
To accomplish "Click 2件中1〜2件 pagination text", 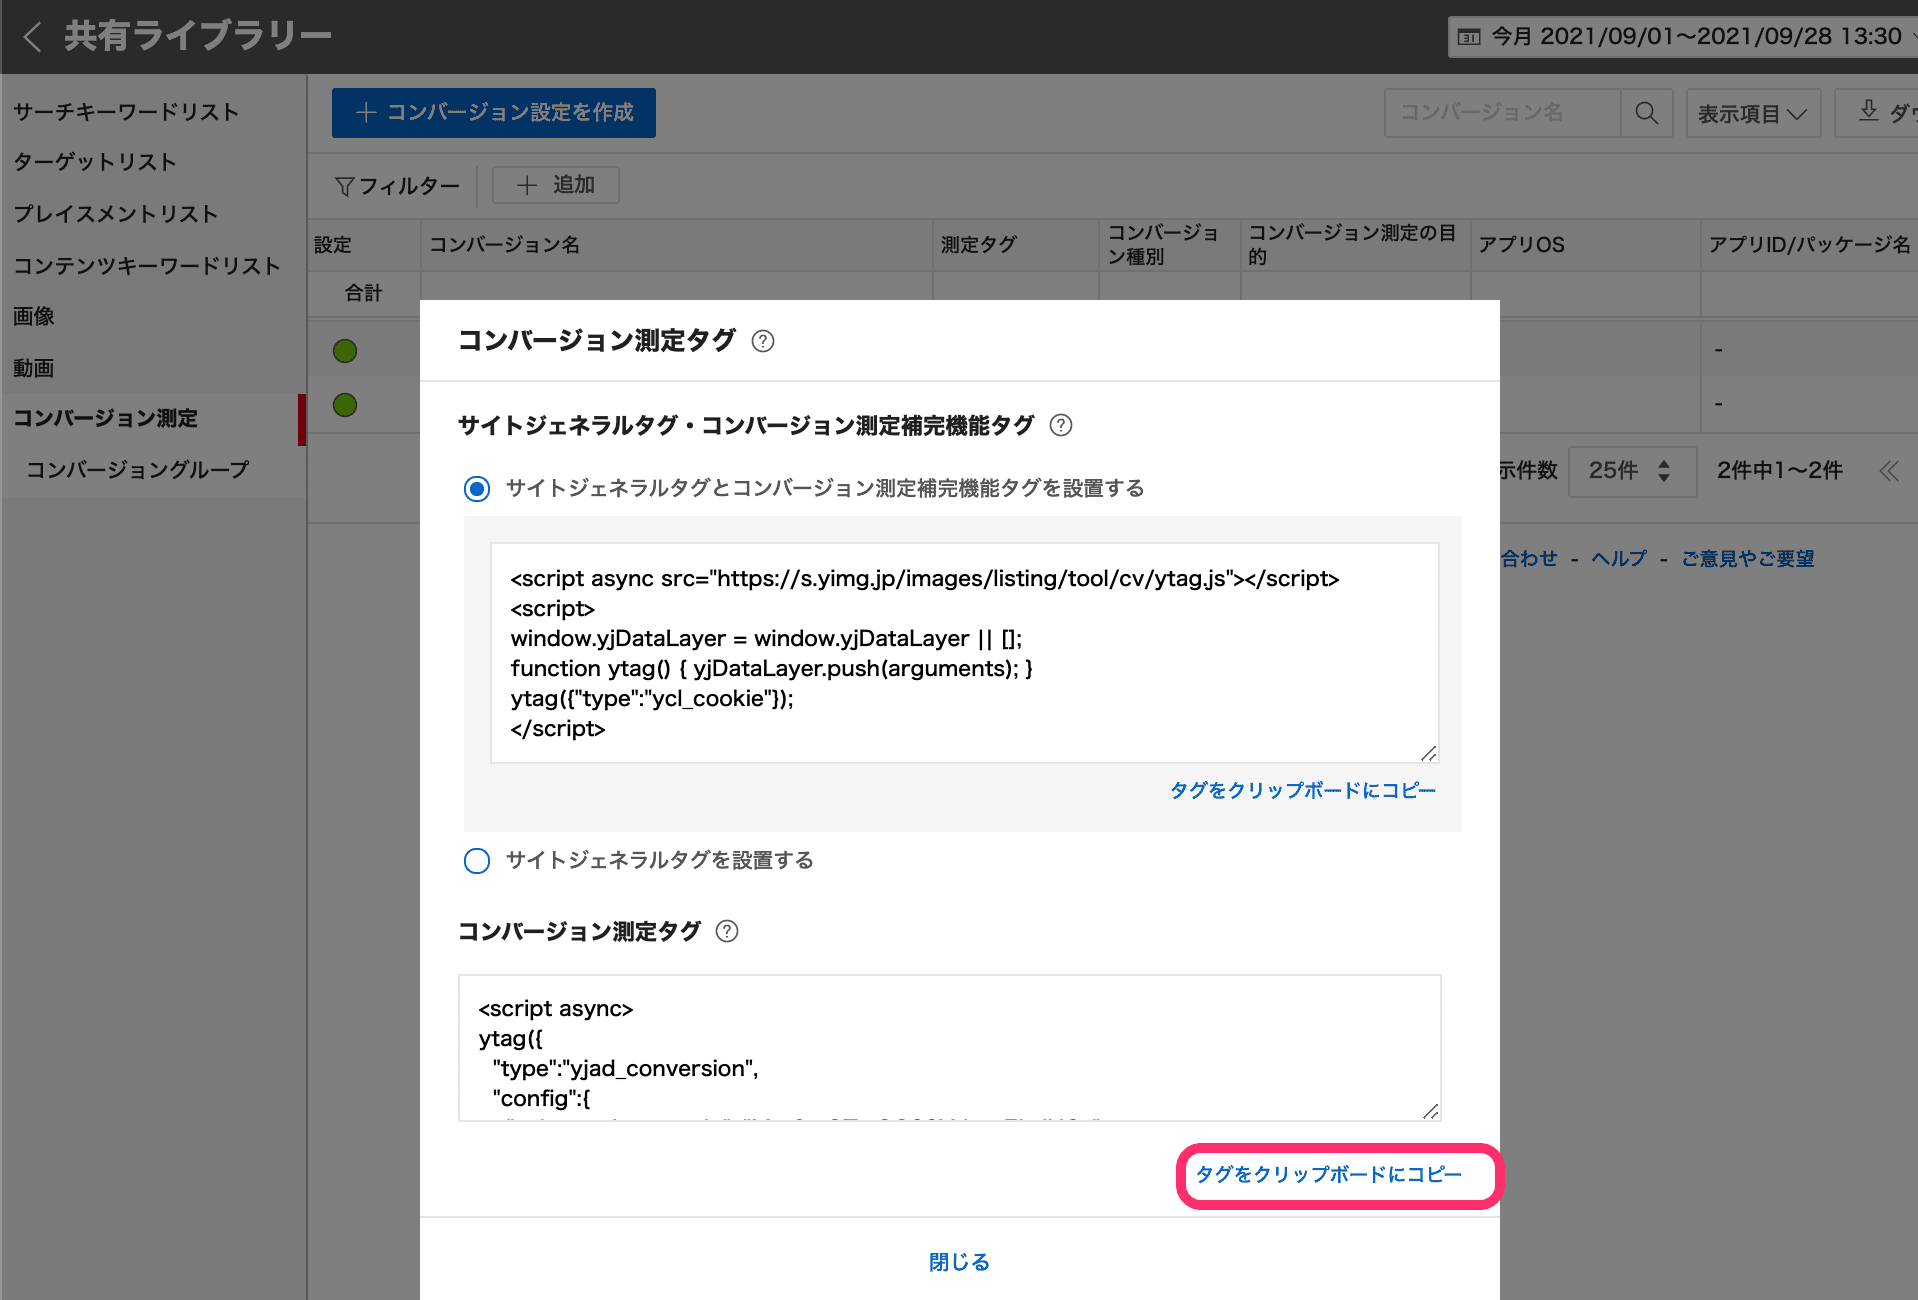I will tap(1779, 471).
